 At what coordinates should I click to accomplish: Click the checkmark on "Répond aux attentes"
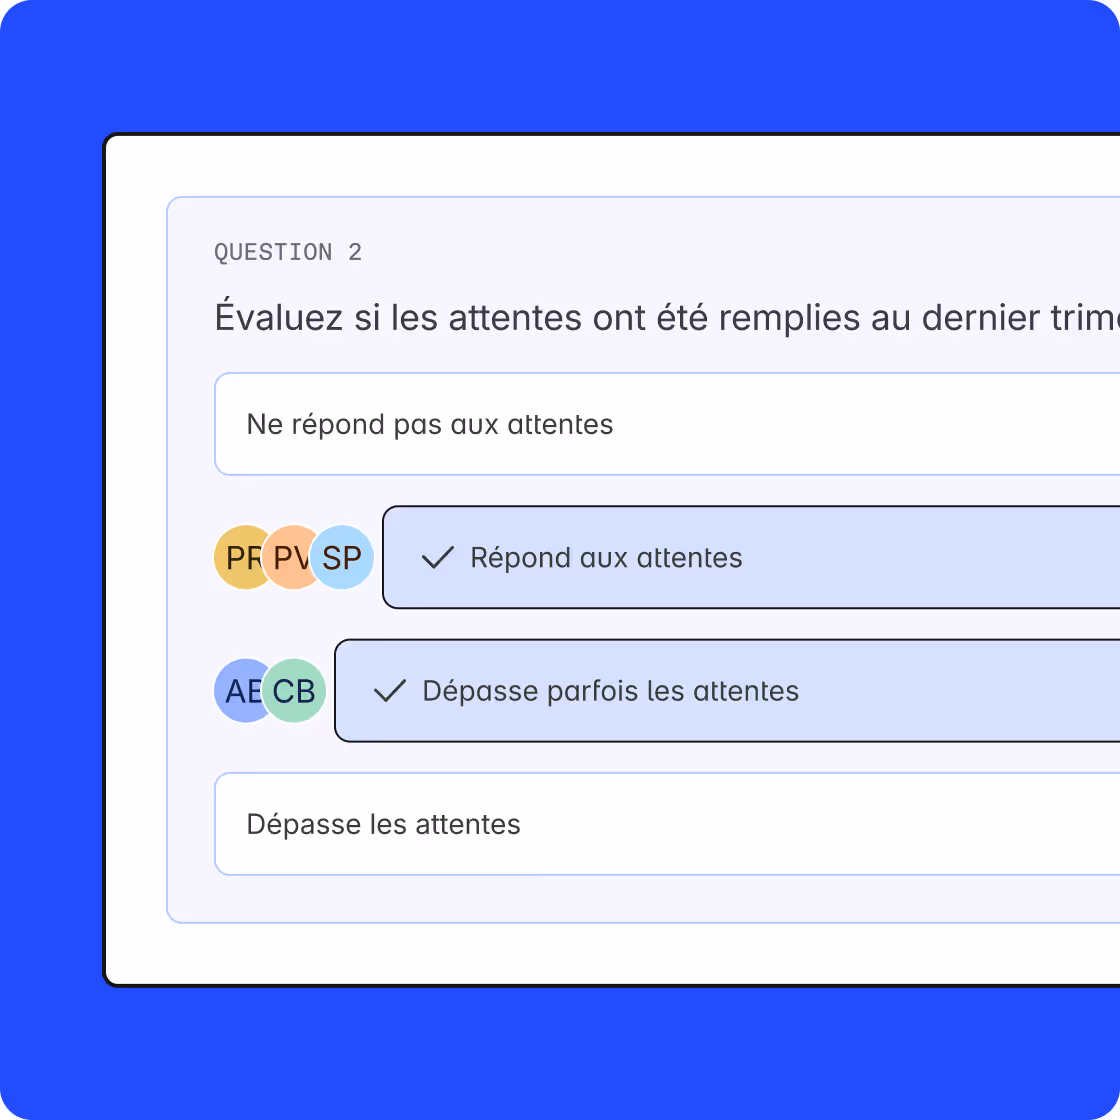pos(436,558)
